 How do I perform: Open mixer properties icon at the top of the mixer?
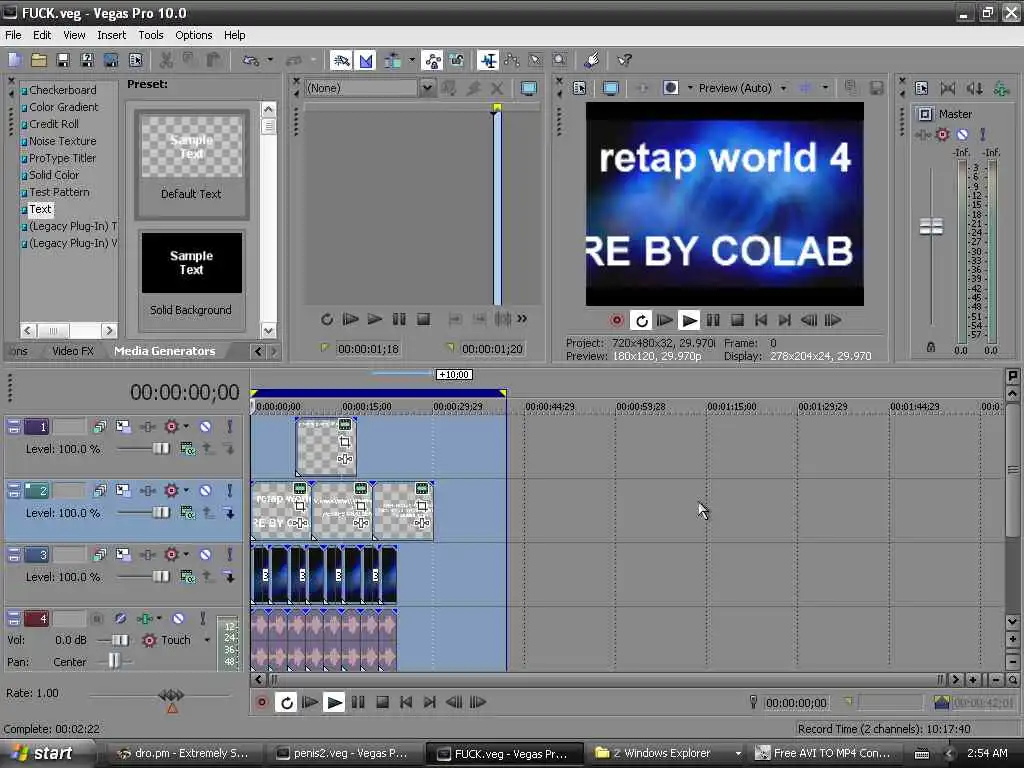[x=921, y=88]
